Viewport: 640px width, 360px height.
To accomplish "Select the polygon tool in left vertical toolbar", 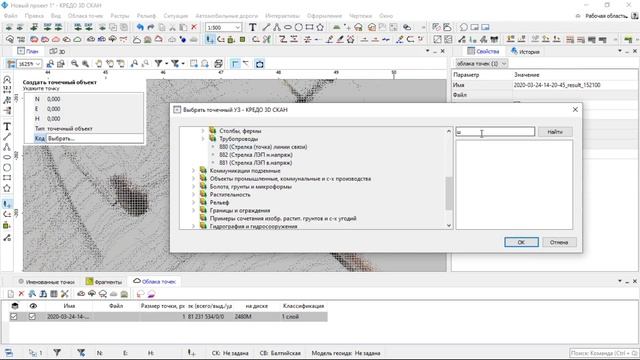I will pyautogui.click(x=7, y=188).
